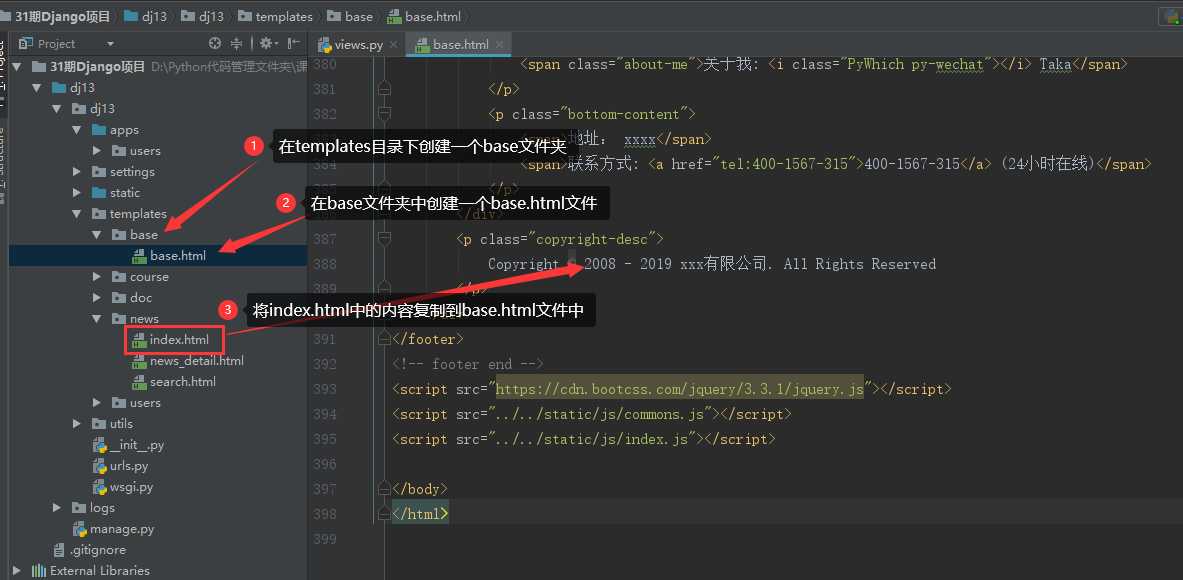
Task: Collapse the apps folder arrow
Action: click(76, 130)
